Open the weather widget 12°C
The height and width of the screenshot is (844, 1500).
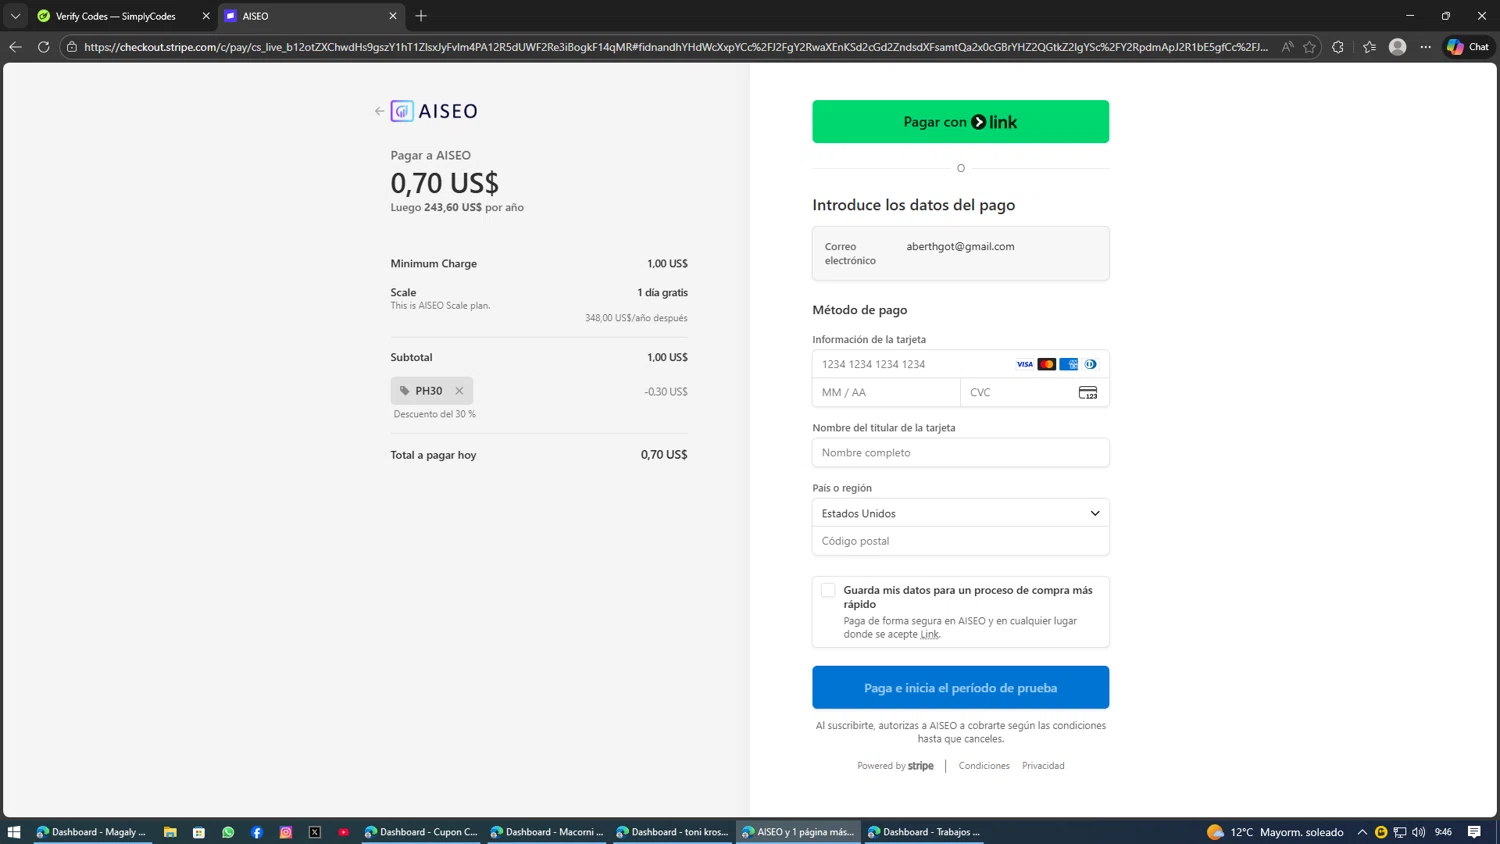pos(1275,832)
